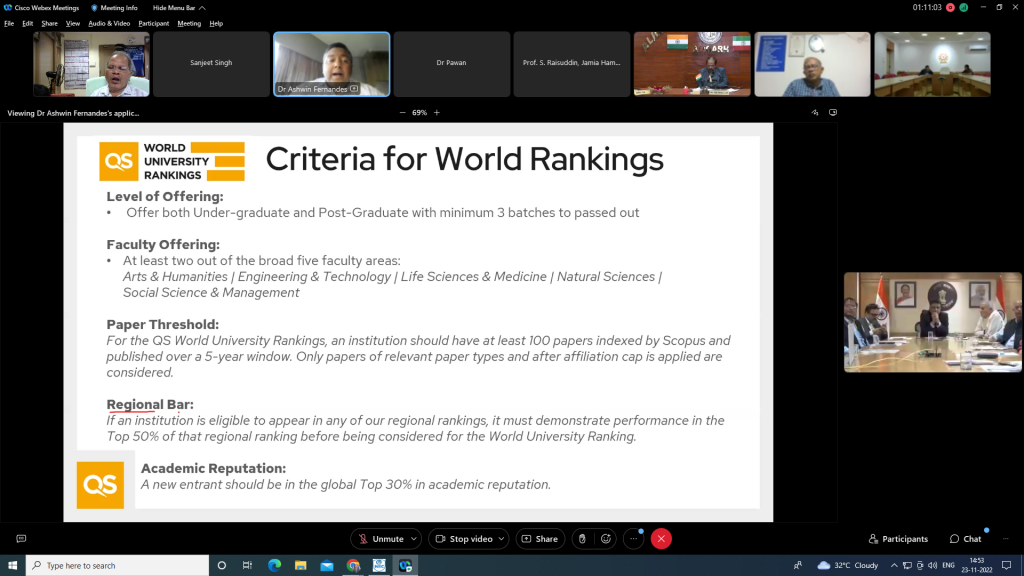Click the 'Criteria for World Rankings' slide title

464,159
